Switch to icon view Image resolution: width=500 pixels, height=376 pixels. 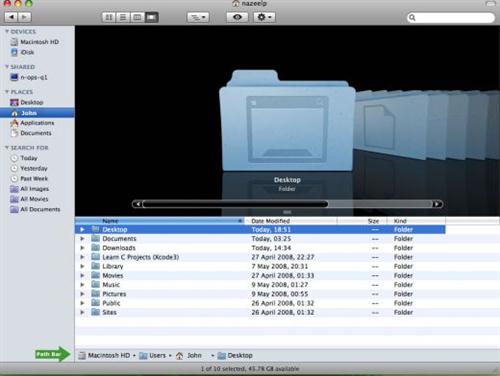[x=109, y=17]
